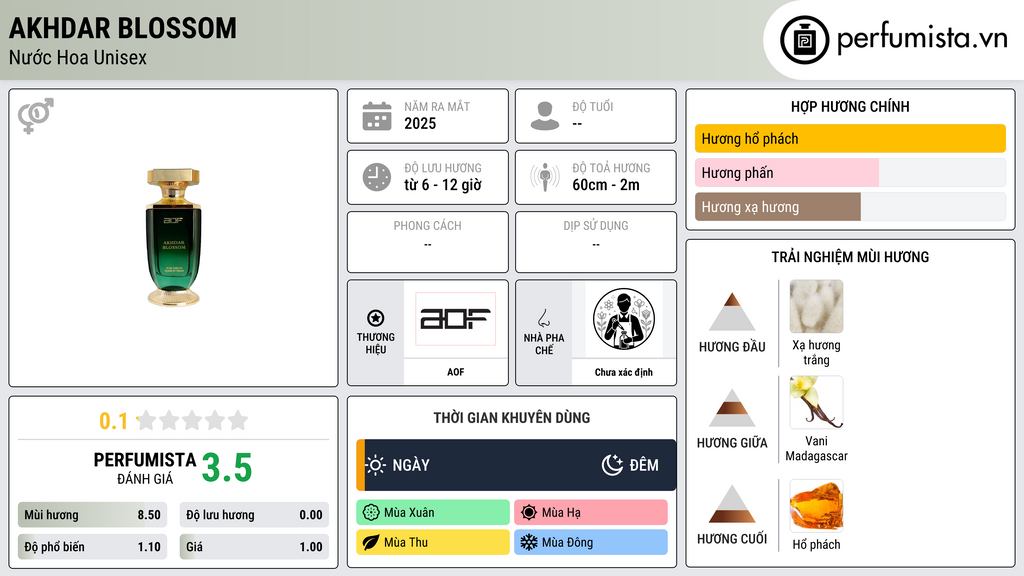Screen dimensions: 1024x576
Task: Click the Hương cuối pyramid icon
Action: coord(732,504)
